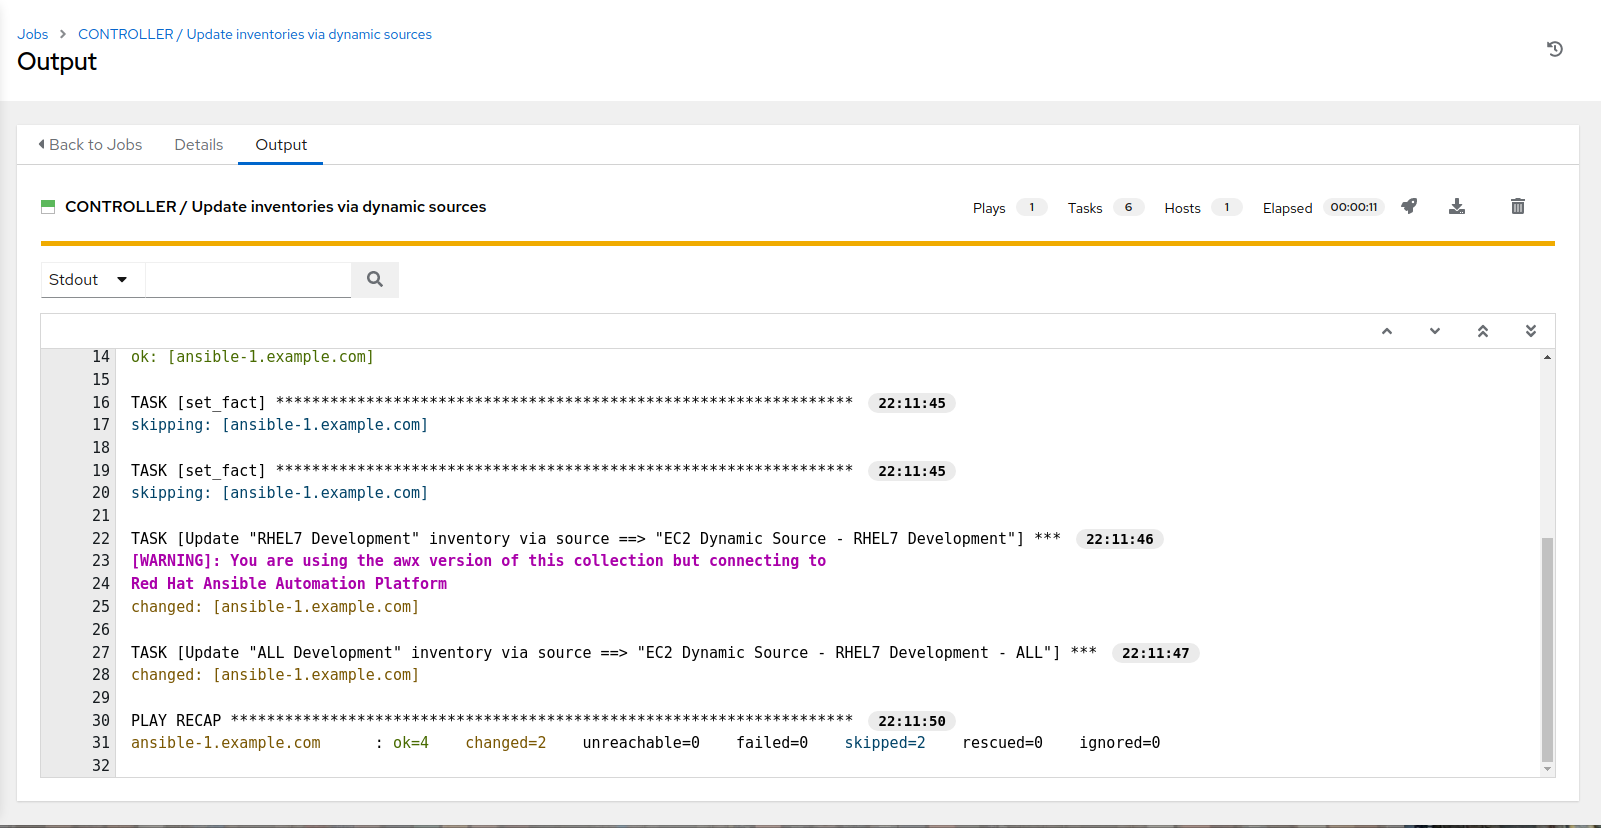This screenshot has height=828, width=1601.
Task: Click the output scrollbar thumb
Action: pos(1547,650)
